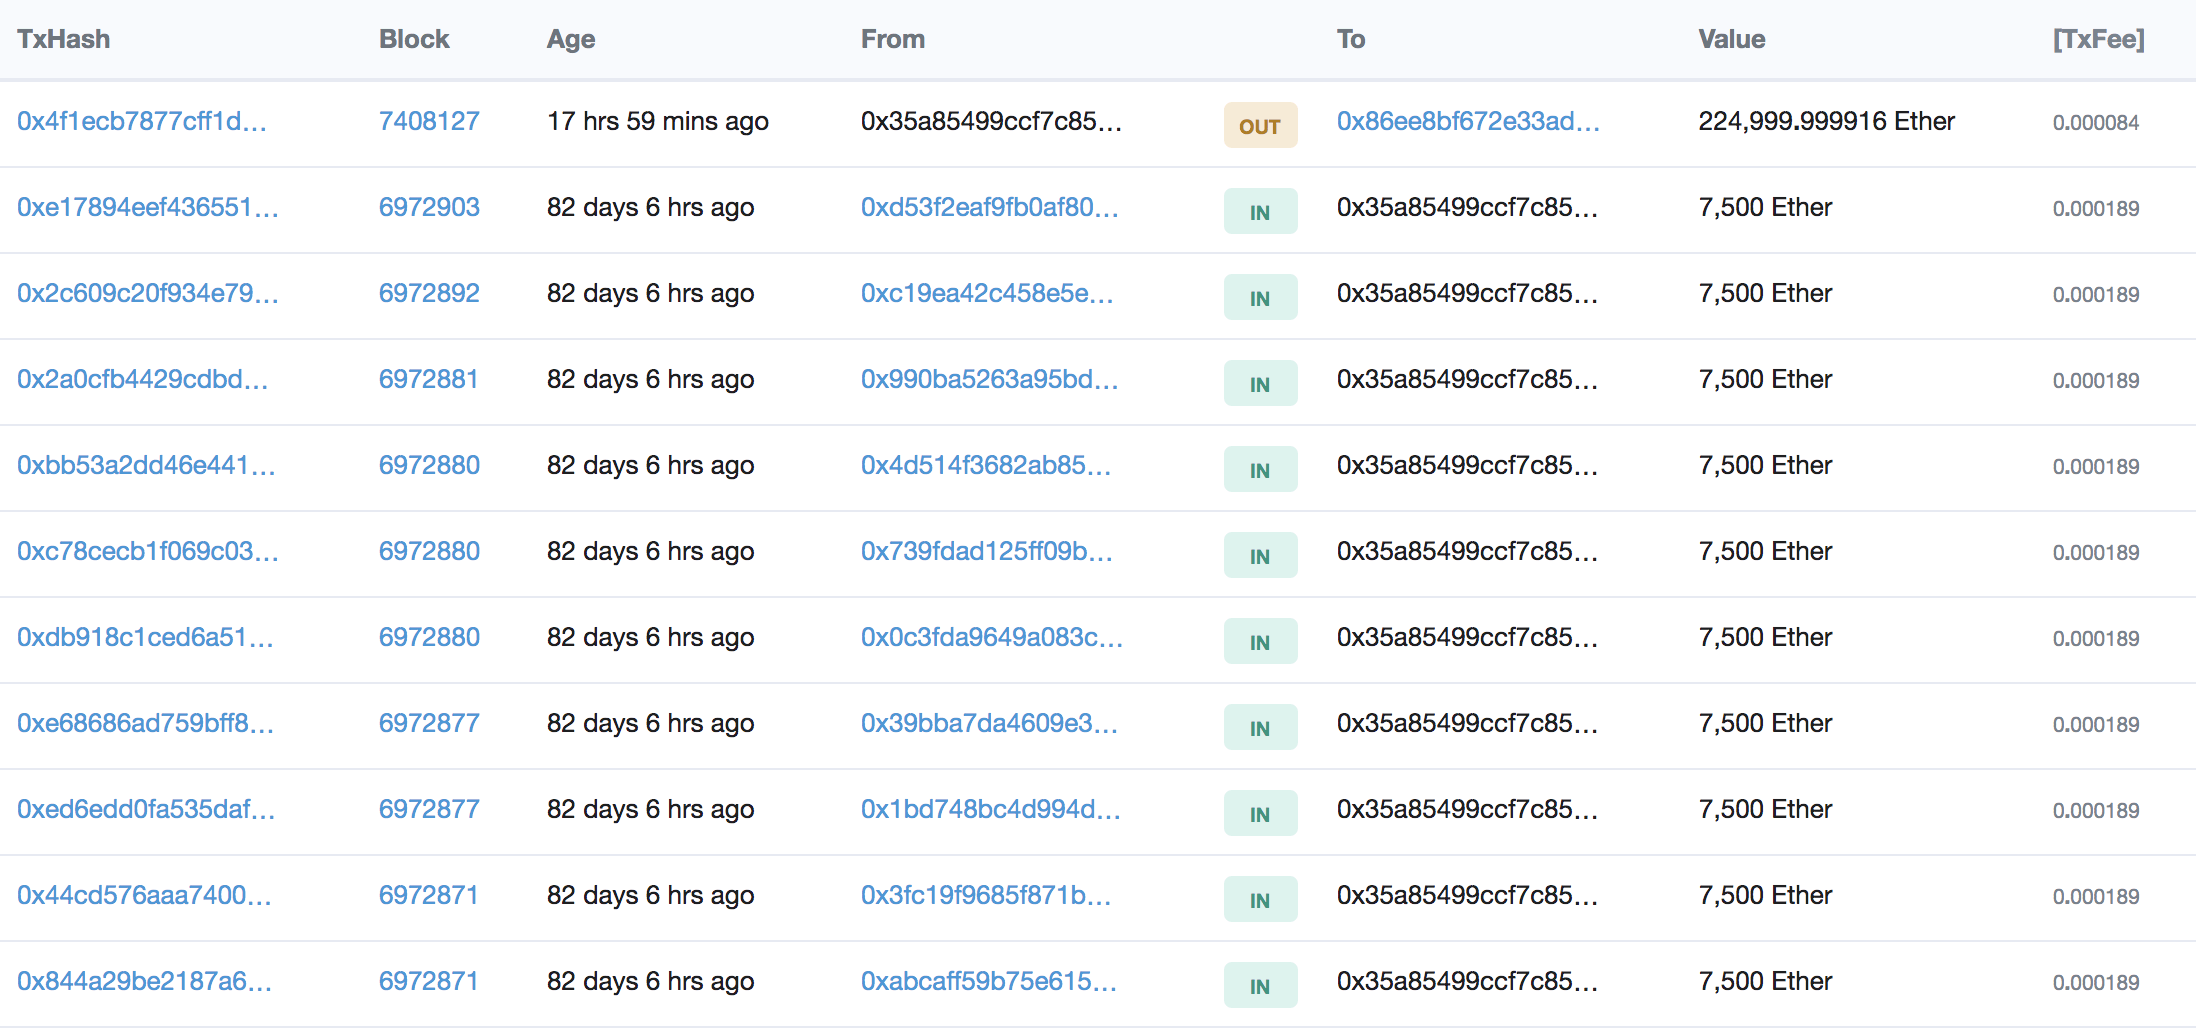Select To address in block 6972903 row
The width and height of the screenshot is (2200, 1030).
(1468, 207)
